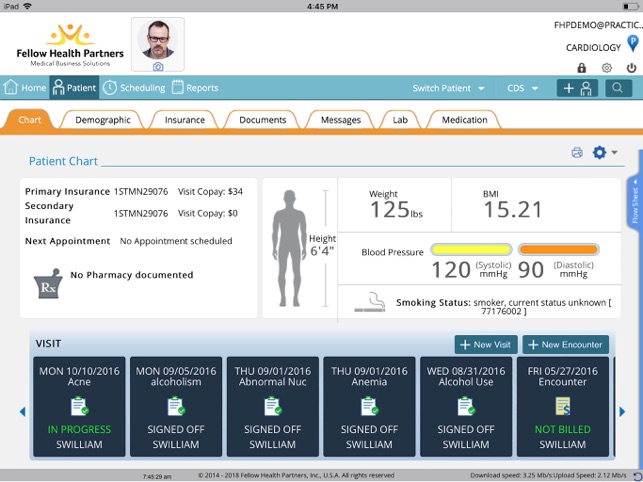Expand the Switch Patient dropdown
This screenshot has width=643, height=482.
[x=449, y=88]
